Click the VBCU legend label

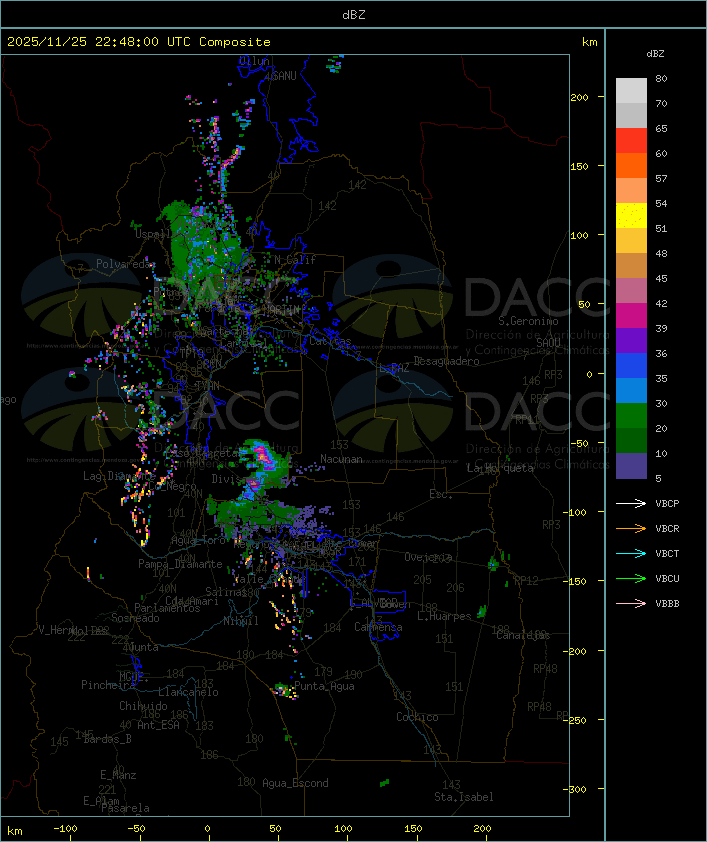pyautogui.click(x=667, y=578)
